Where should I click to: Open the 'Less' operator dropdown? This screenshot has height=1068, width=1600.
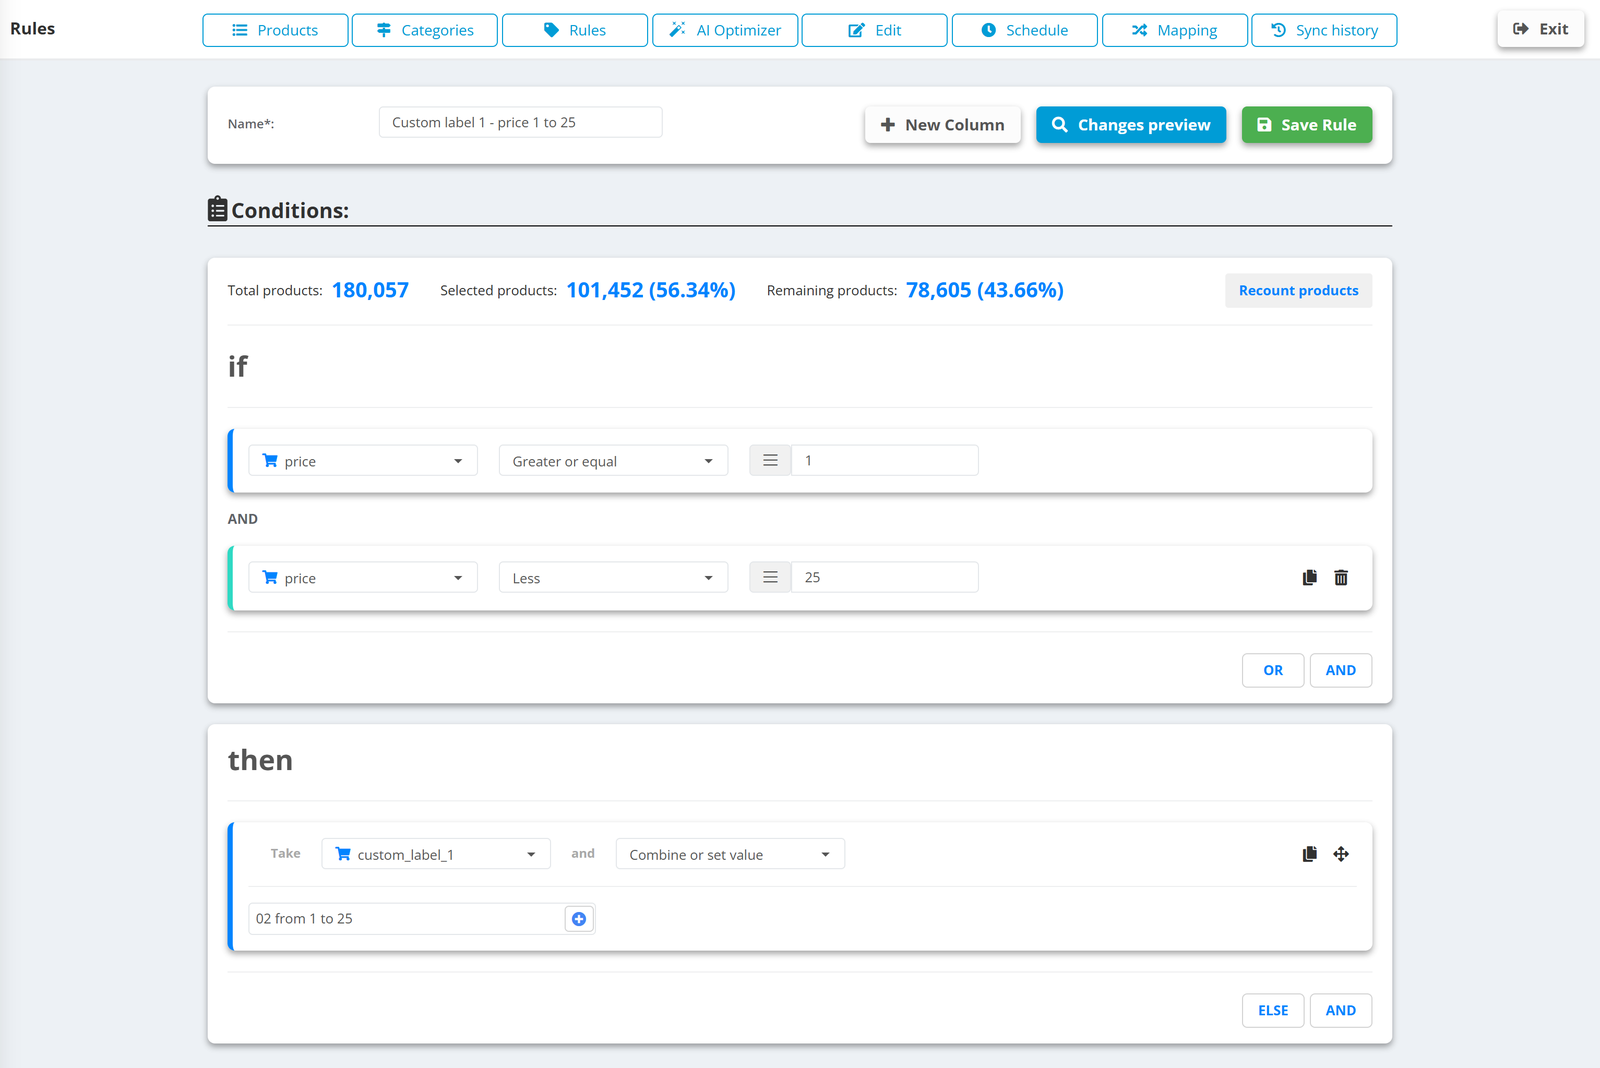pos(613,578)
